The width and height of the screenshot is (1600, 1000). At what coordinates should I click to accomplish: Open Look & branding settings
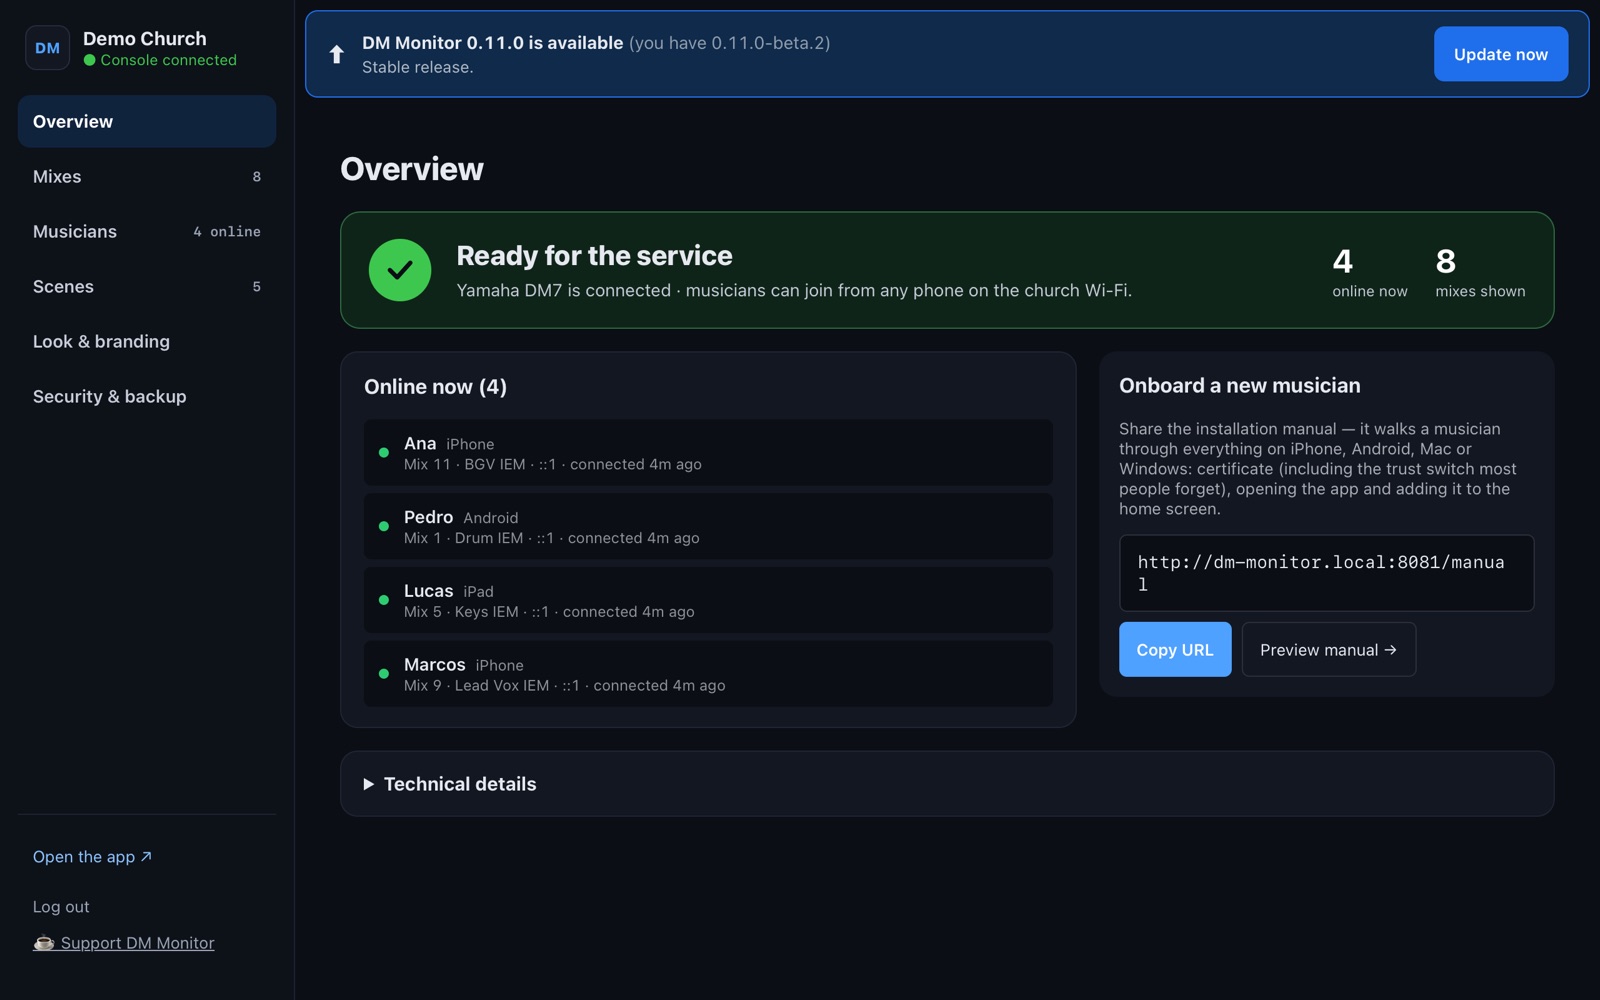click(x=147, y=341)
